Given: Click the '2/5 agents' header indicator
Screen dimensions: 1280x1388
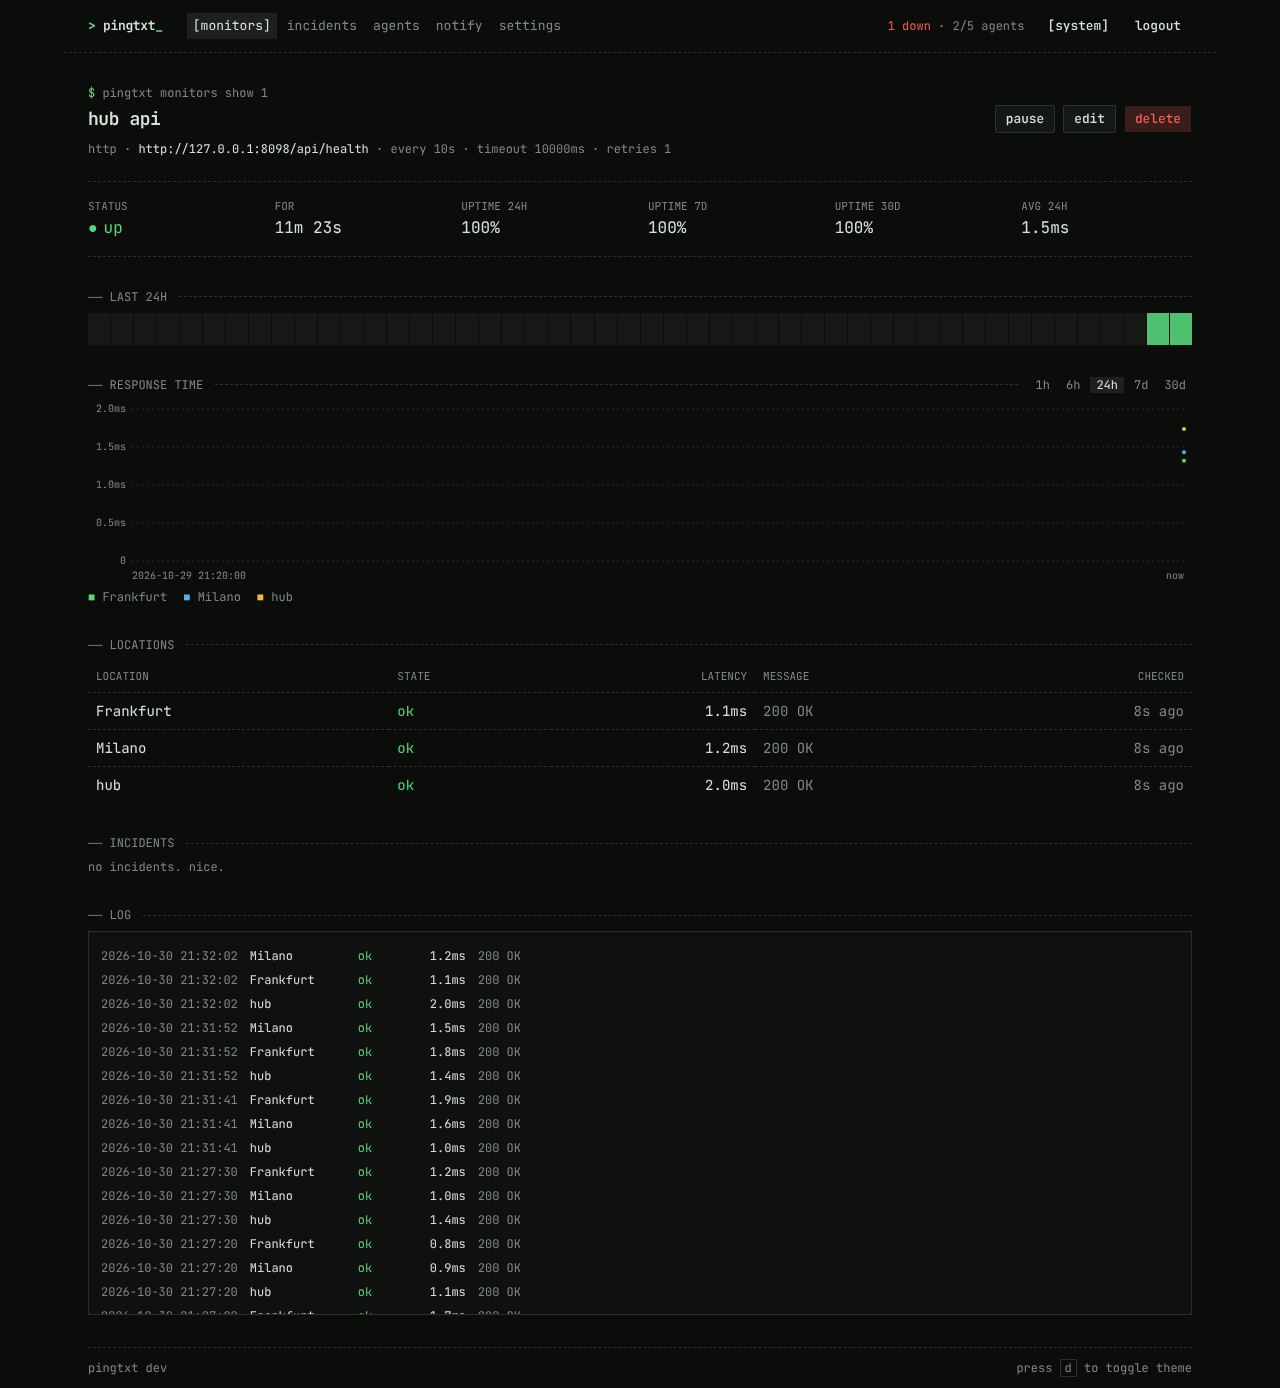Looking at the screenshot, I should [988, 26].
